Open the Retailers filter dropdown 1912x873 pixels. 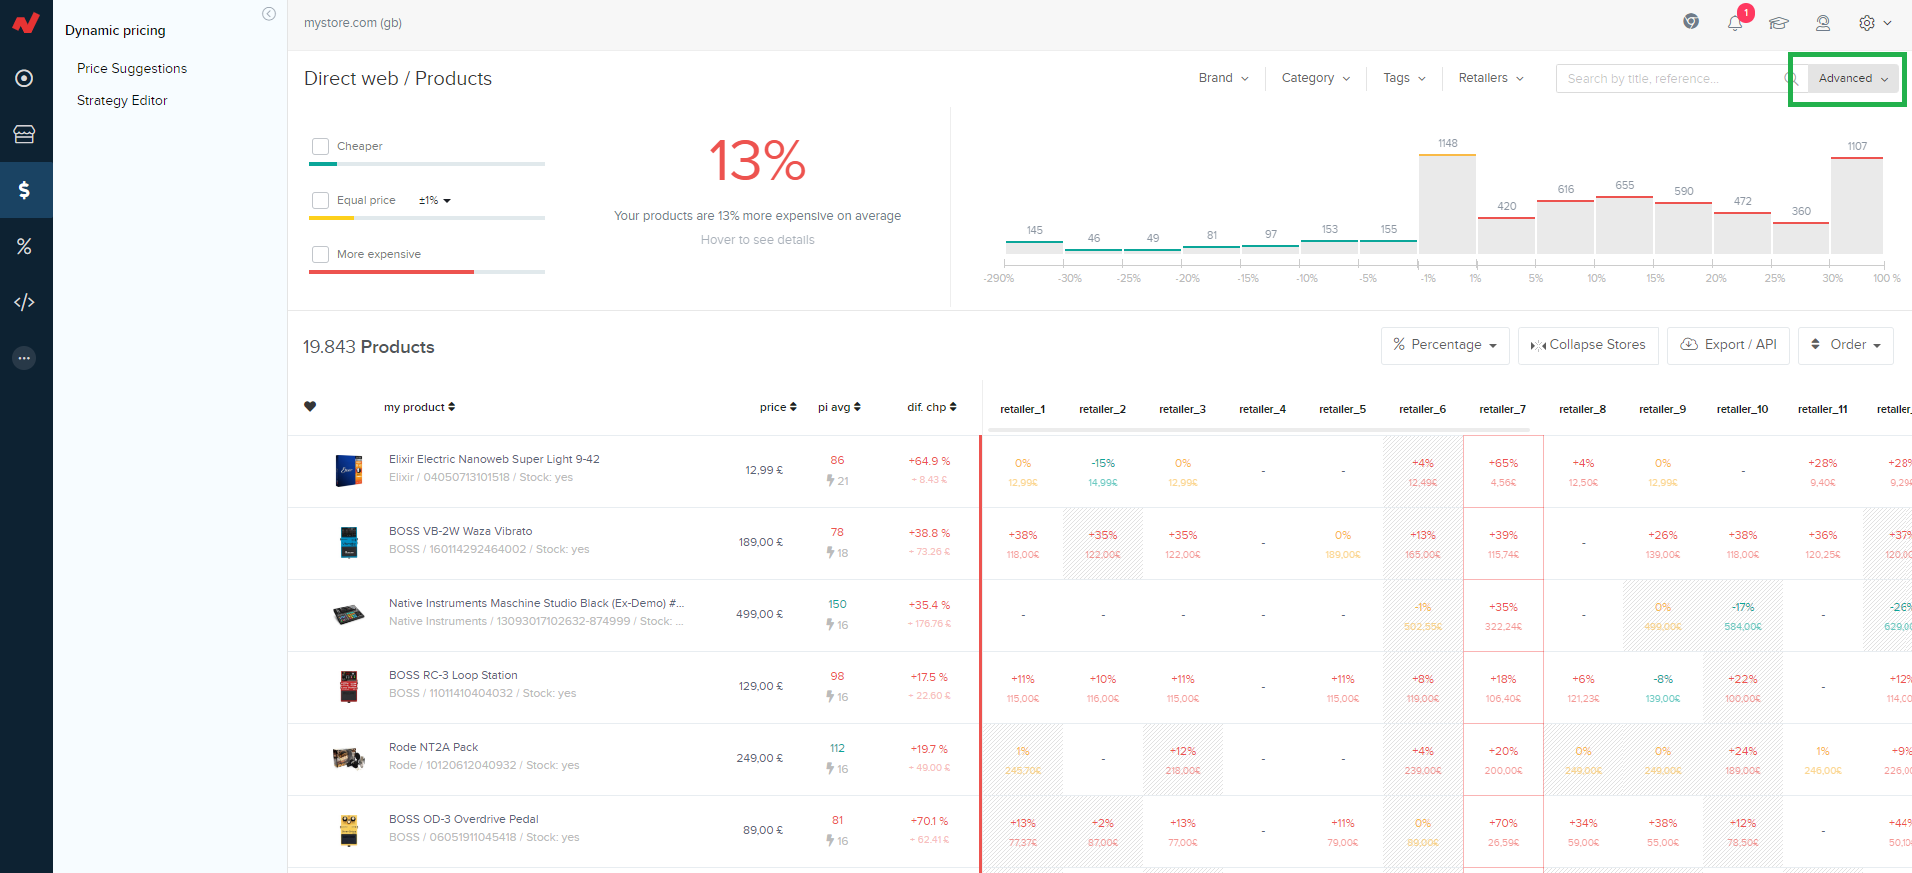pyautogui.click(x=1491, y=78)
